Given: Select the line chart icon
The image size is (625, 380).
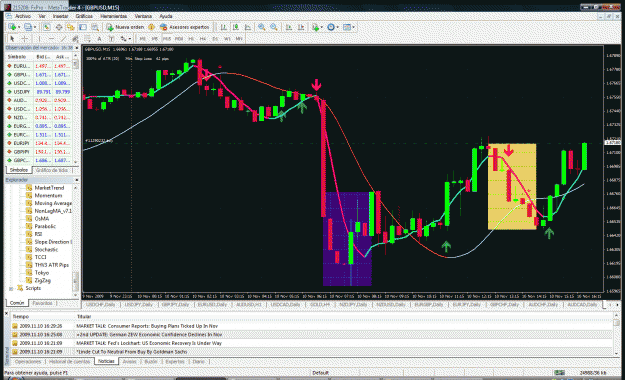Looking at the screenshot, I should (248, 27).
